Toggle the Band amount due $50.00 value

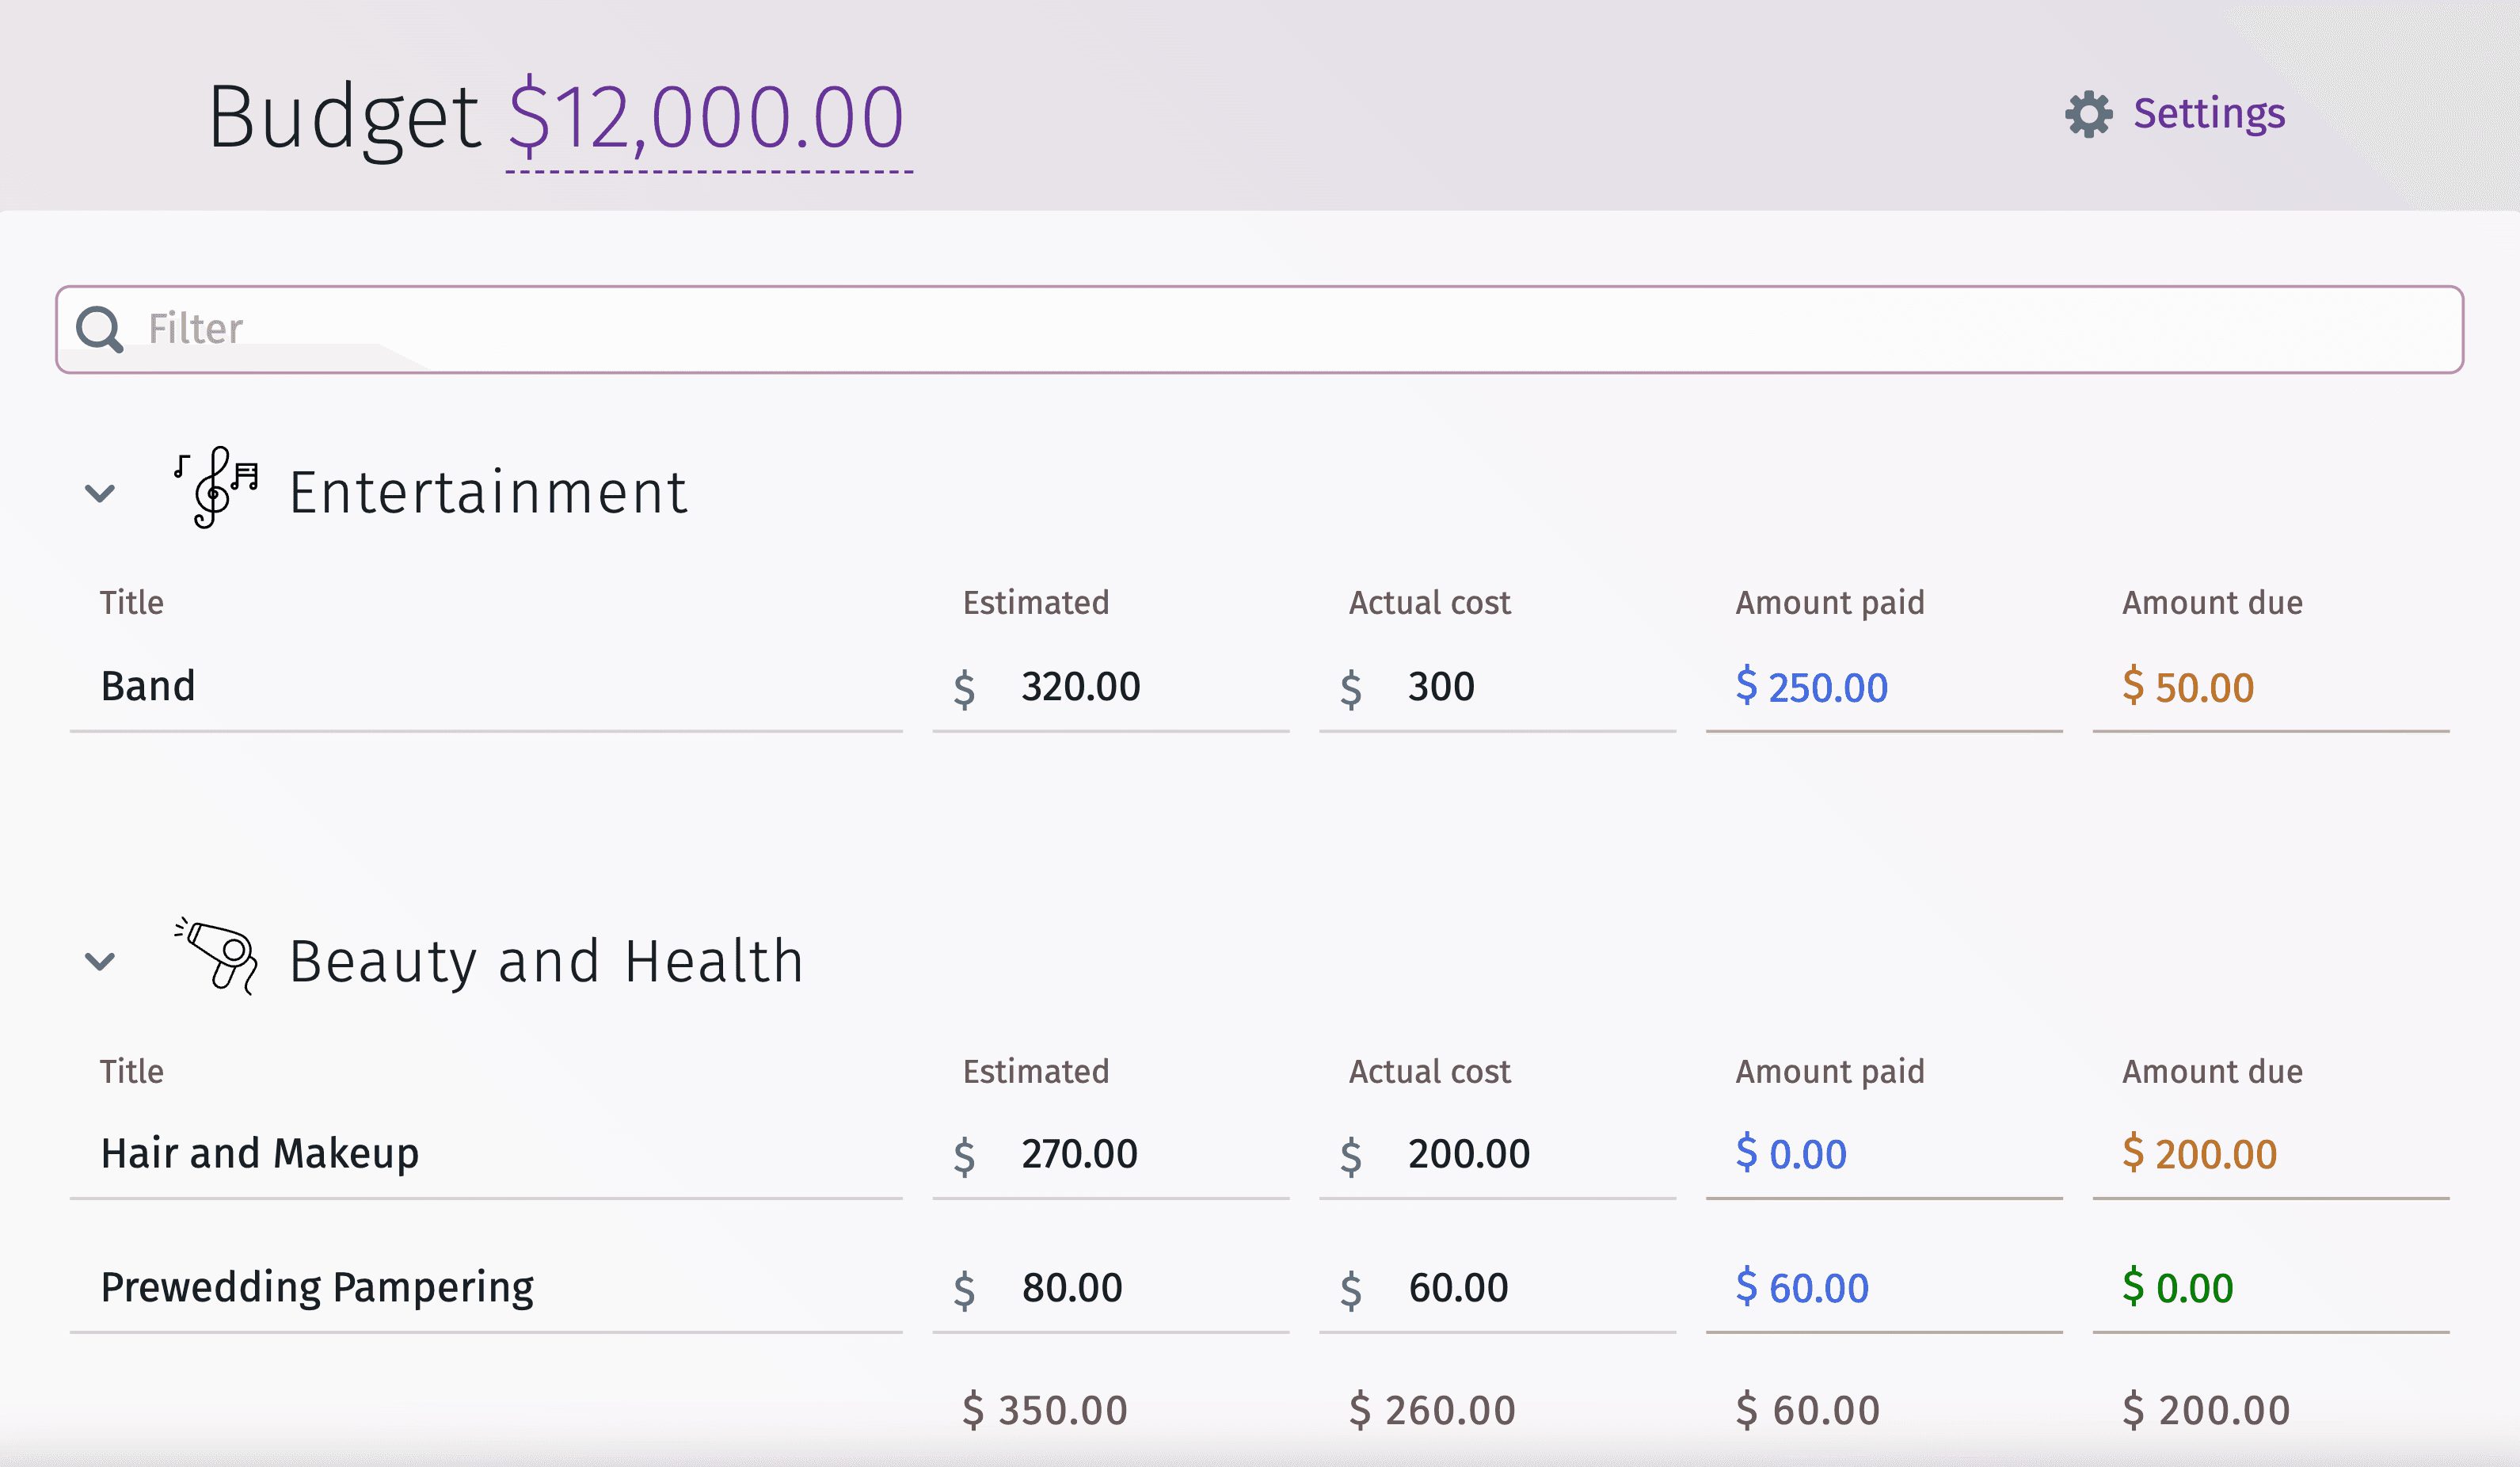click(x=2191, y=684)
